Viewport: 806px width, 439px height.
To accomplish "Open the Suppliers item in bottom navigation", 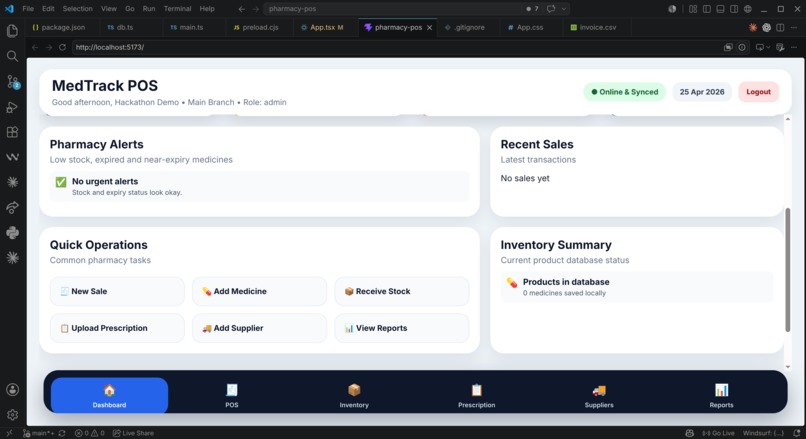I will 599,395.
